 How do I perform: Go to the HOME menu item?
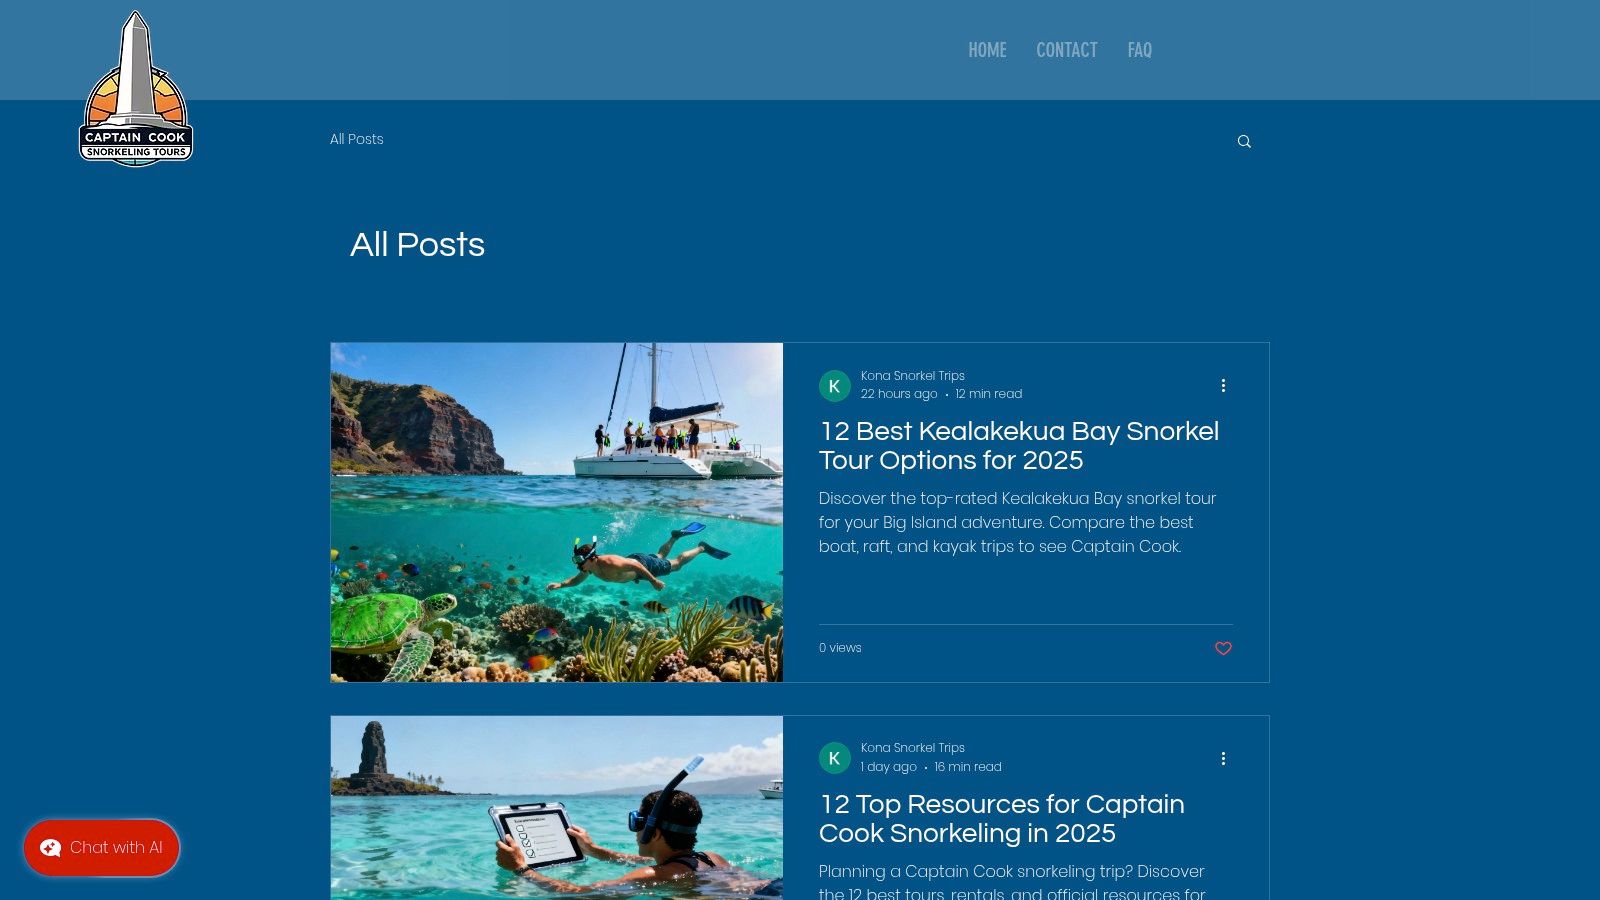coord(987,50)
